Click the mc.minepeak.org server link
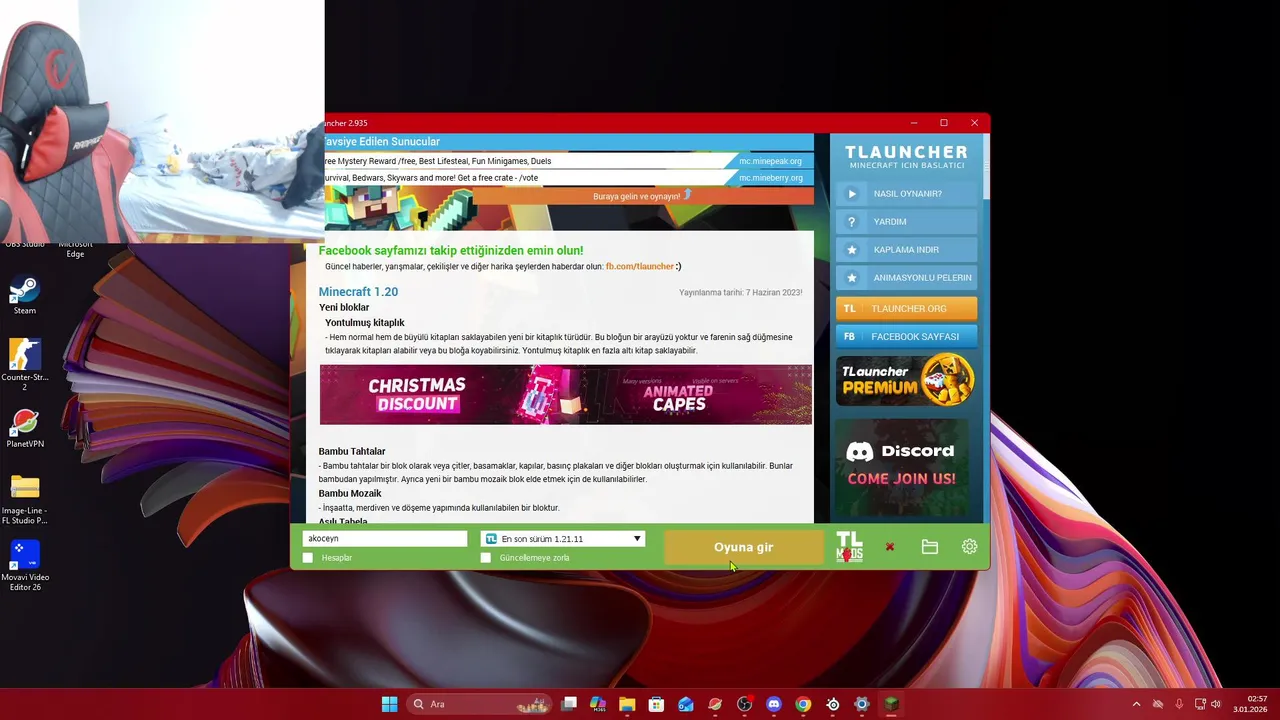Viewport: 1280px width, 720px height. 770,161
